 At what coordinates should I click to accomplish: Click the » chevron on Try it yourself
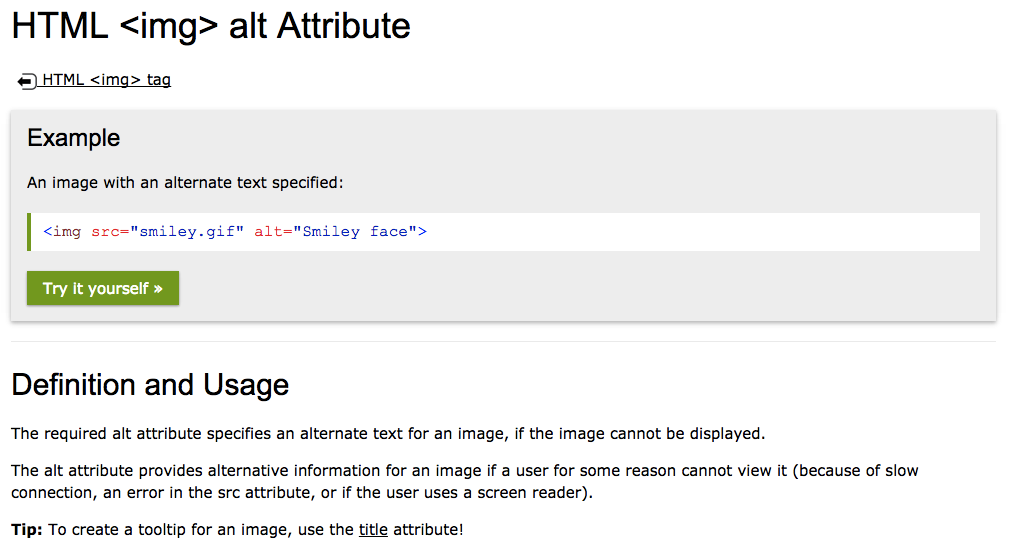point(158,289)
